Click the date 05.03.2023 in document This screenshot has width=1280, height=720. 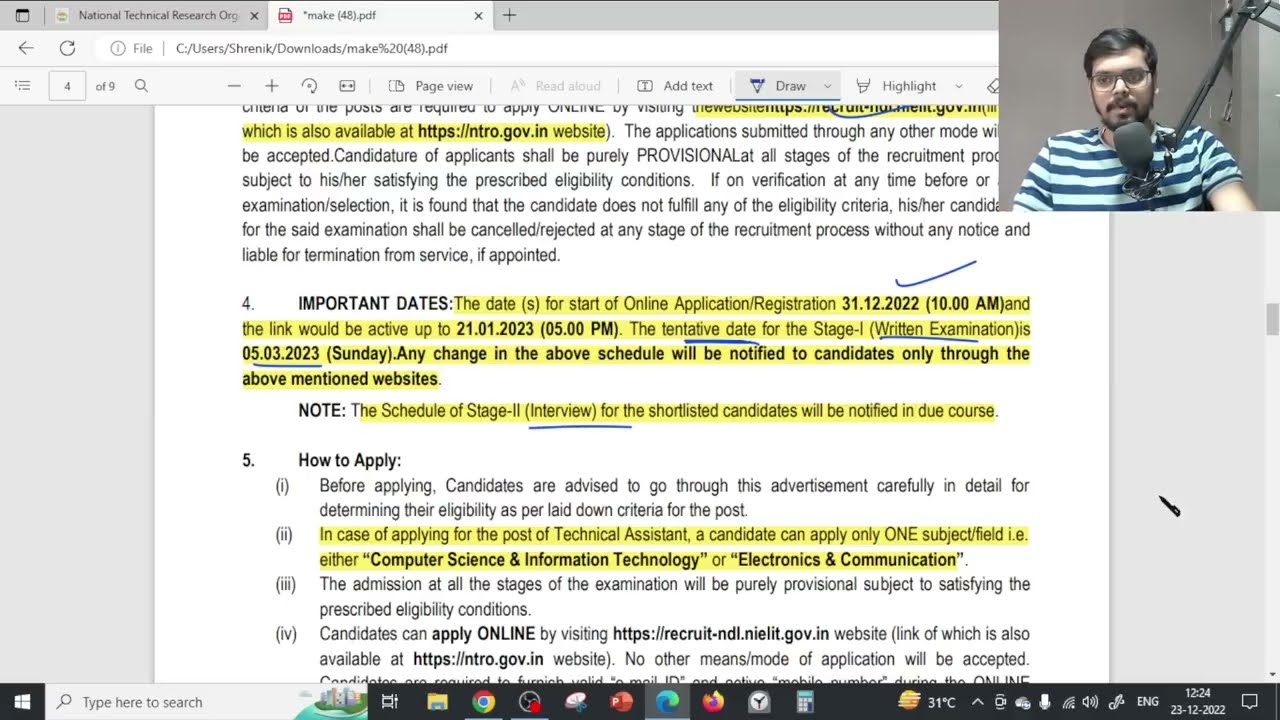coord(281,354)
